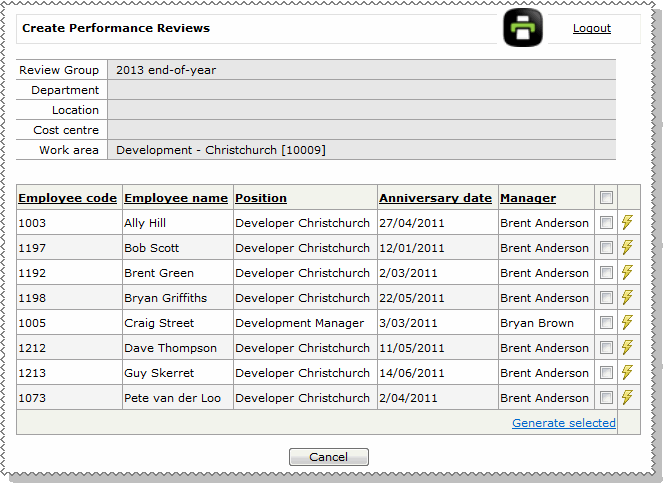This screenshot has height=492, width=672.
Task: Click employee code 1212
Action: tap(32, 348)
